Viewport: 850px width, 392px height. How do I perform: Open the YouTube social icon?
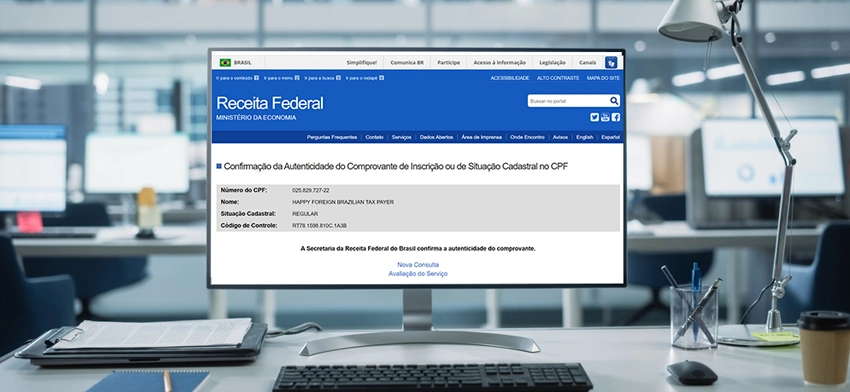[x=605, y=117]
